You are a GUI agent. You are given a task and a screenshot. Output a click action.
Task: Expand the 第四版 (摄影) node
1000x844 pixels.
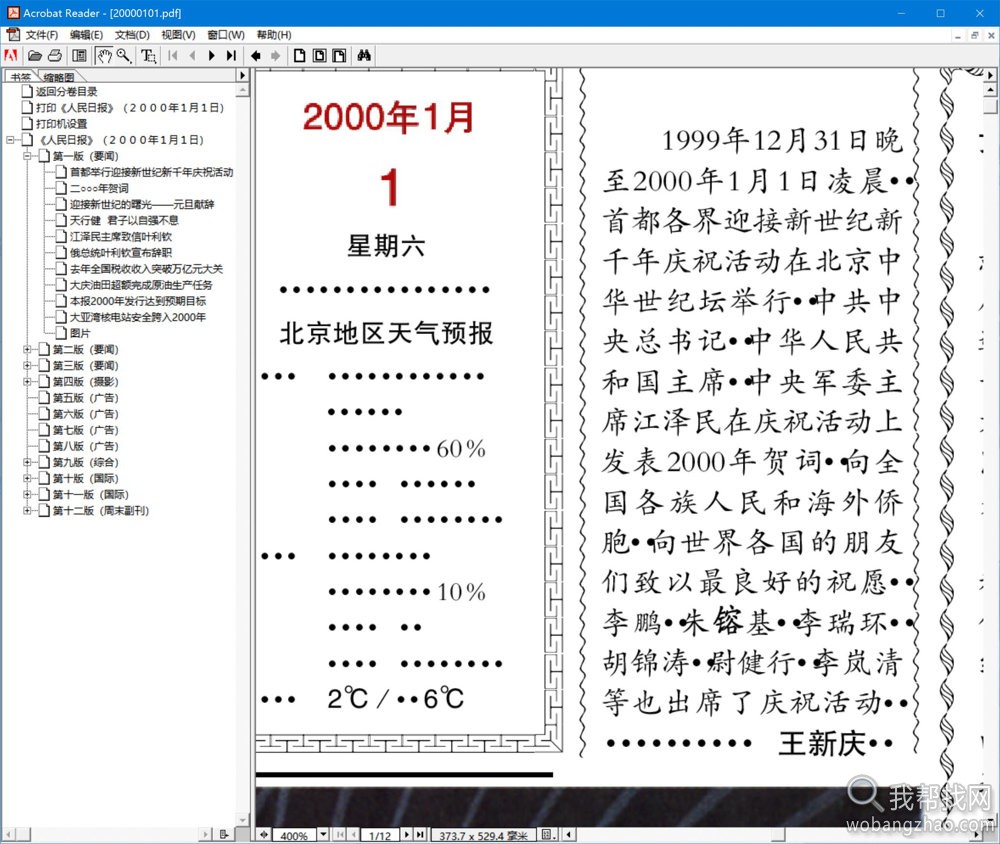click(x=27, y=381)
